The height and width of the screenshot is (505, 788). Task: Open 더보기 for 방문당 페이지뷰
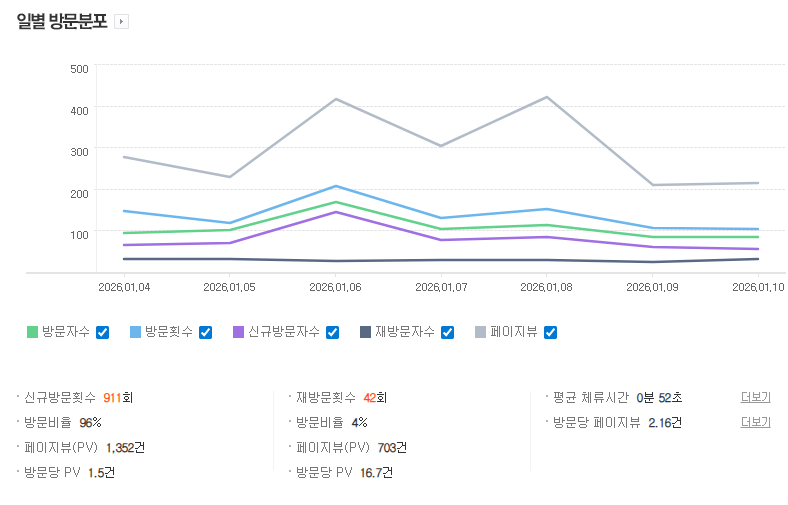point(755,422)
